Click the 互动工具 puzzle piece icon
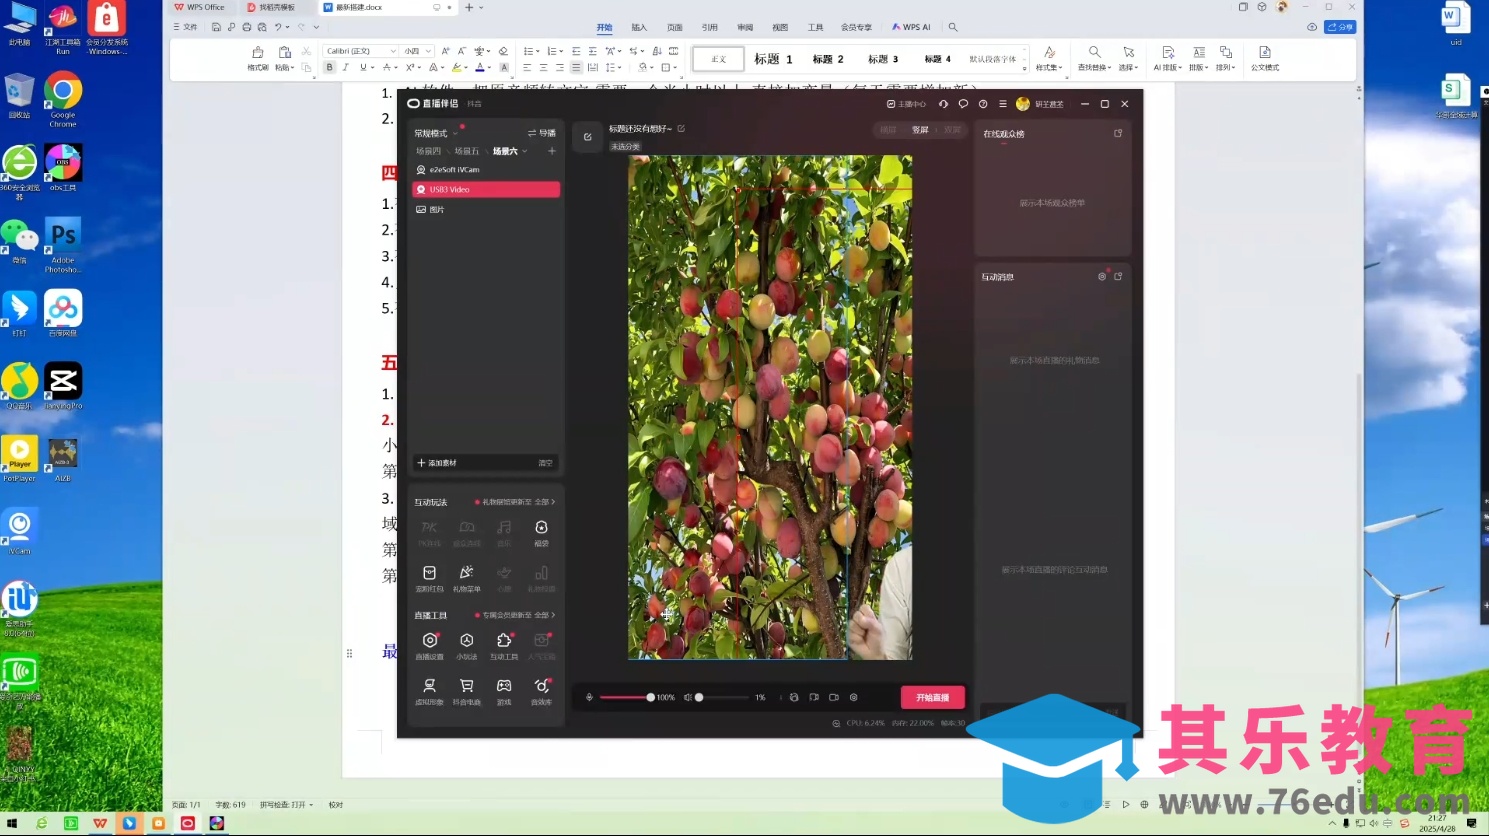Image resolution: width=1489 pixels, height=836 pixels. coord(504,644)
